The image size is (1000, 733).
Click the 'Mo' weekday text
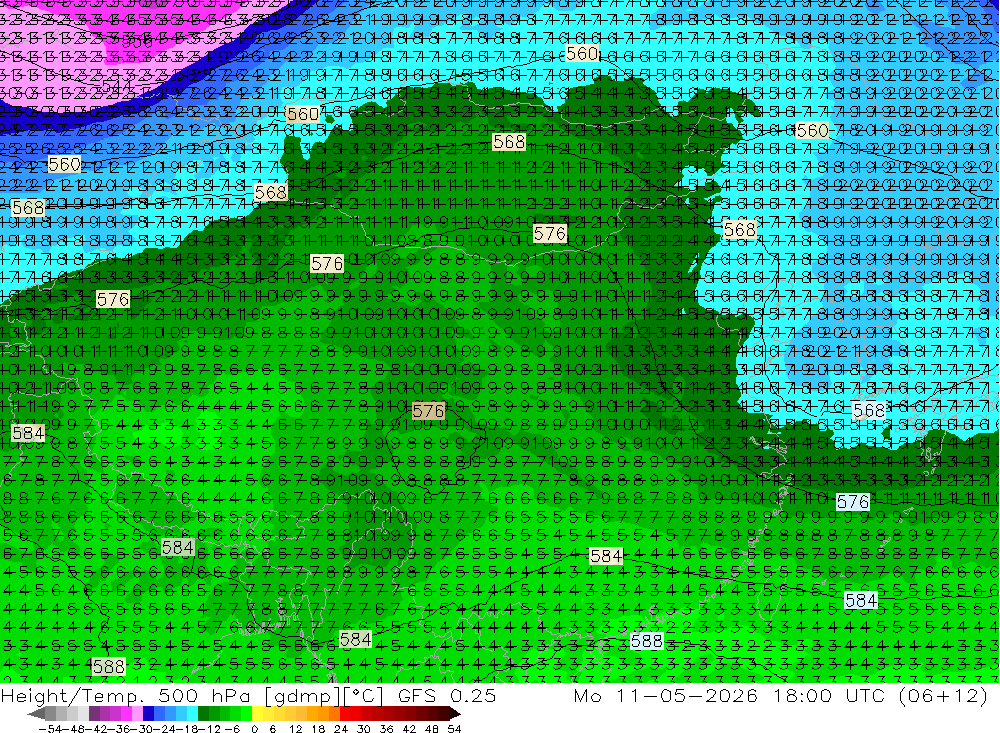[x=590, y=696]
